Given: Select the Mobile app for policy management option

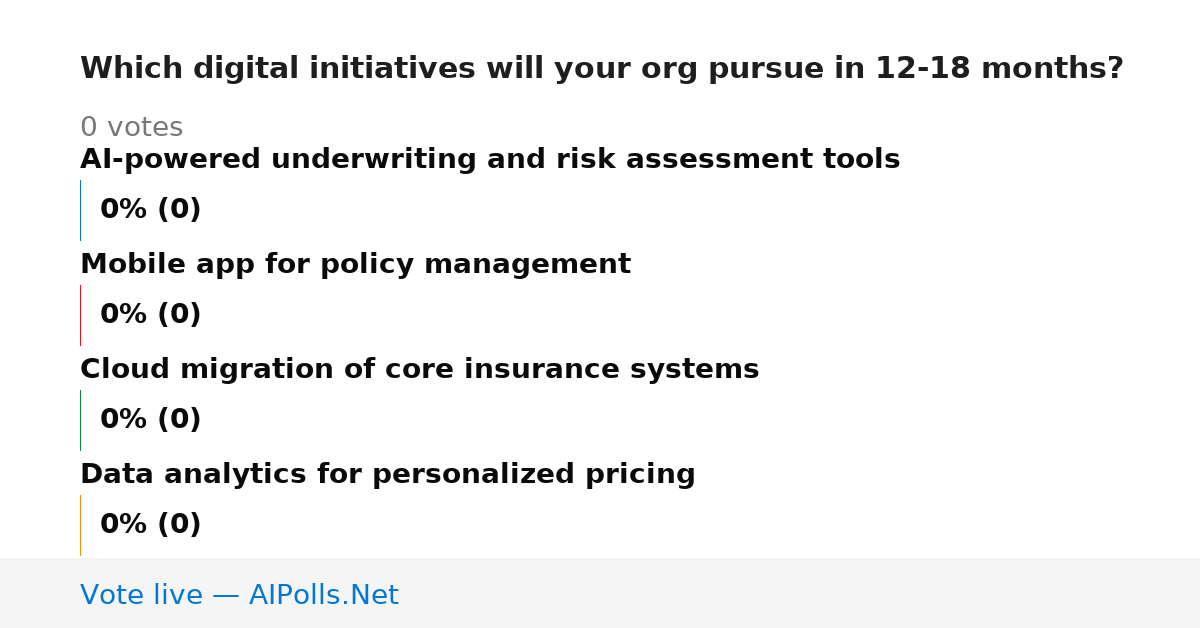Looking at the screenshot, I should tap(355, 265).
